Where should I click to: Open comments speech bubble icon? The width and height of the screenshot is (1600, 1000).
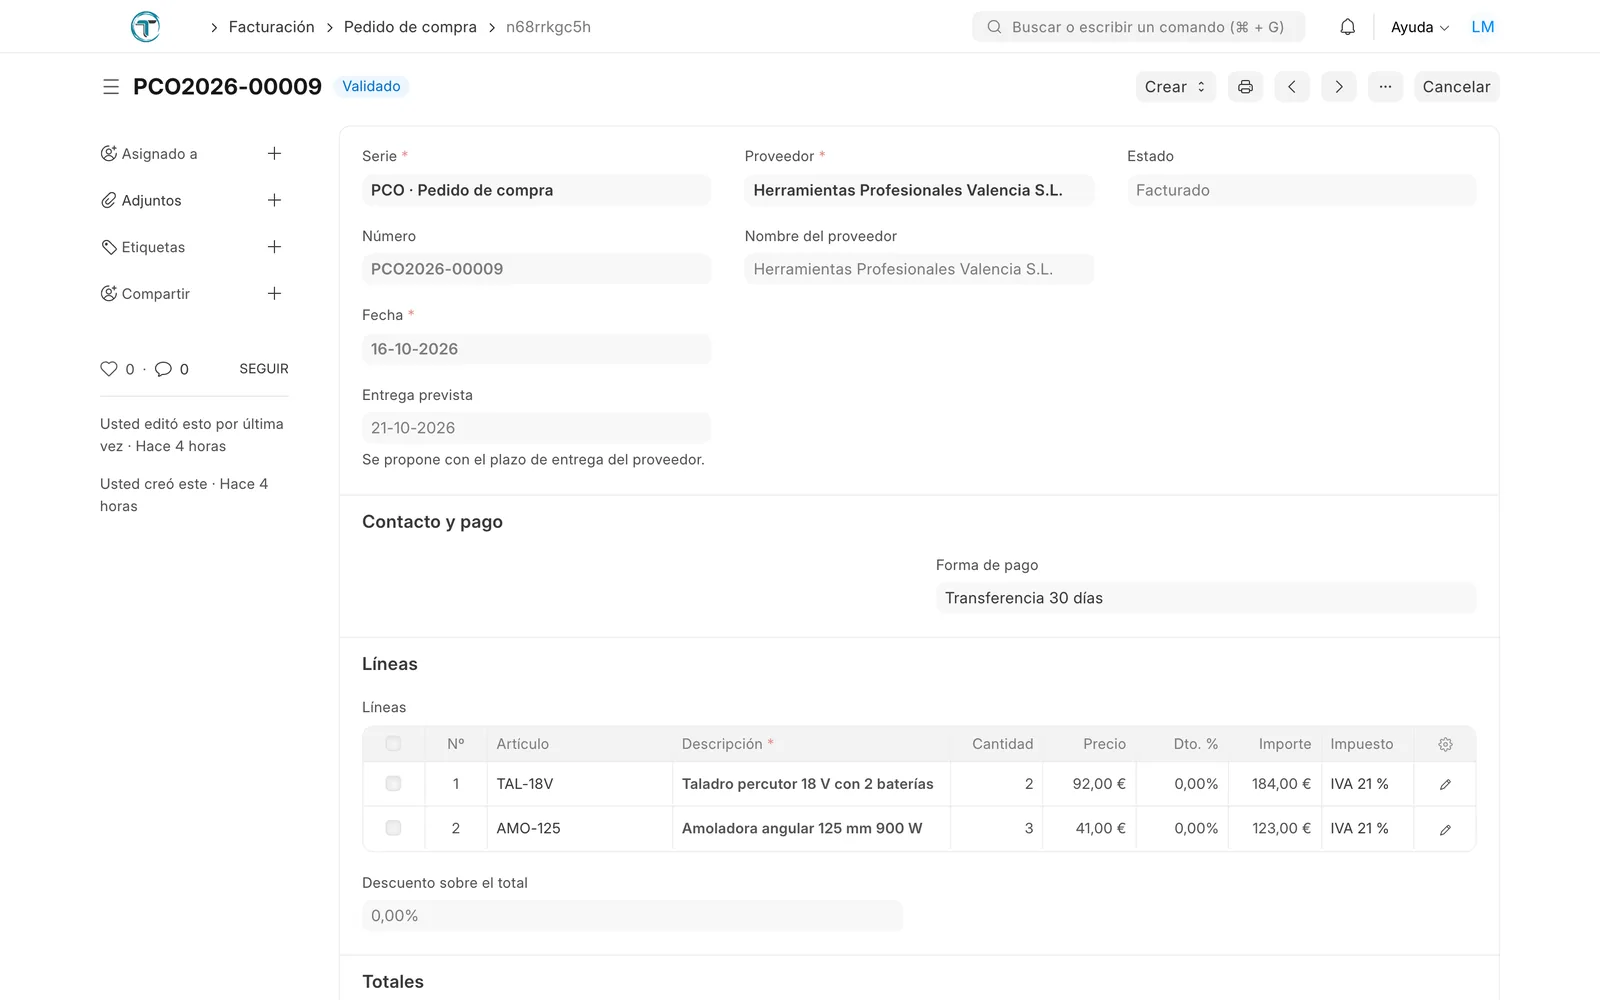click(x=163, y=369)
